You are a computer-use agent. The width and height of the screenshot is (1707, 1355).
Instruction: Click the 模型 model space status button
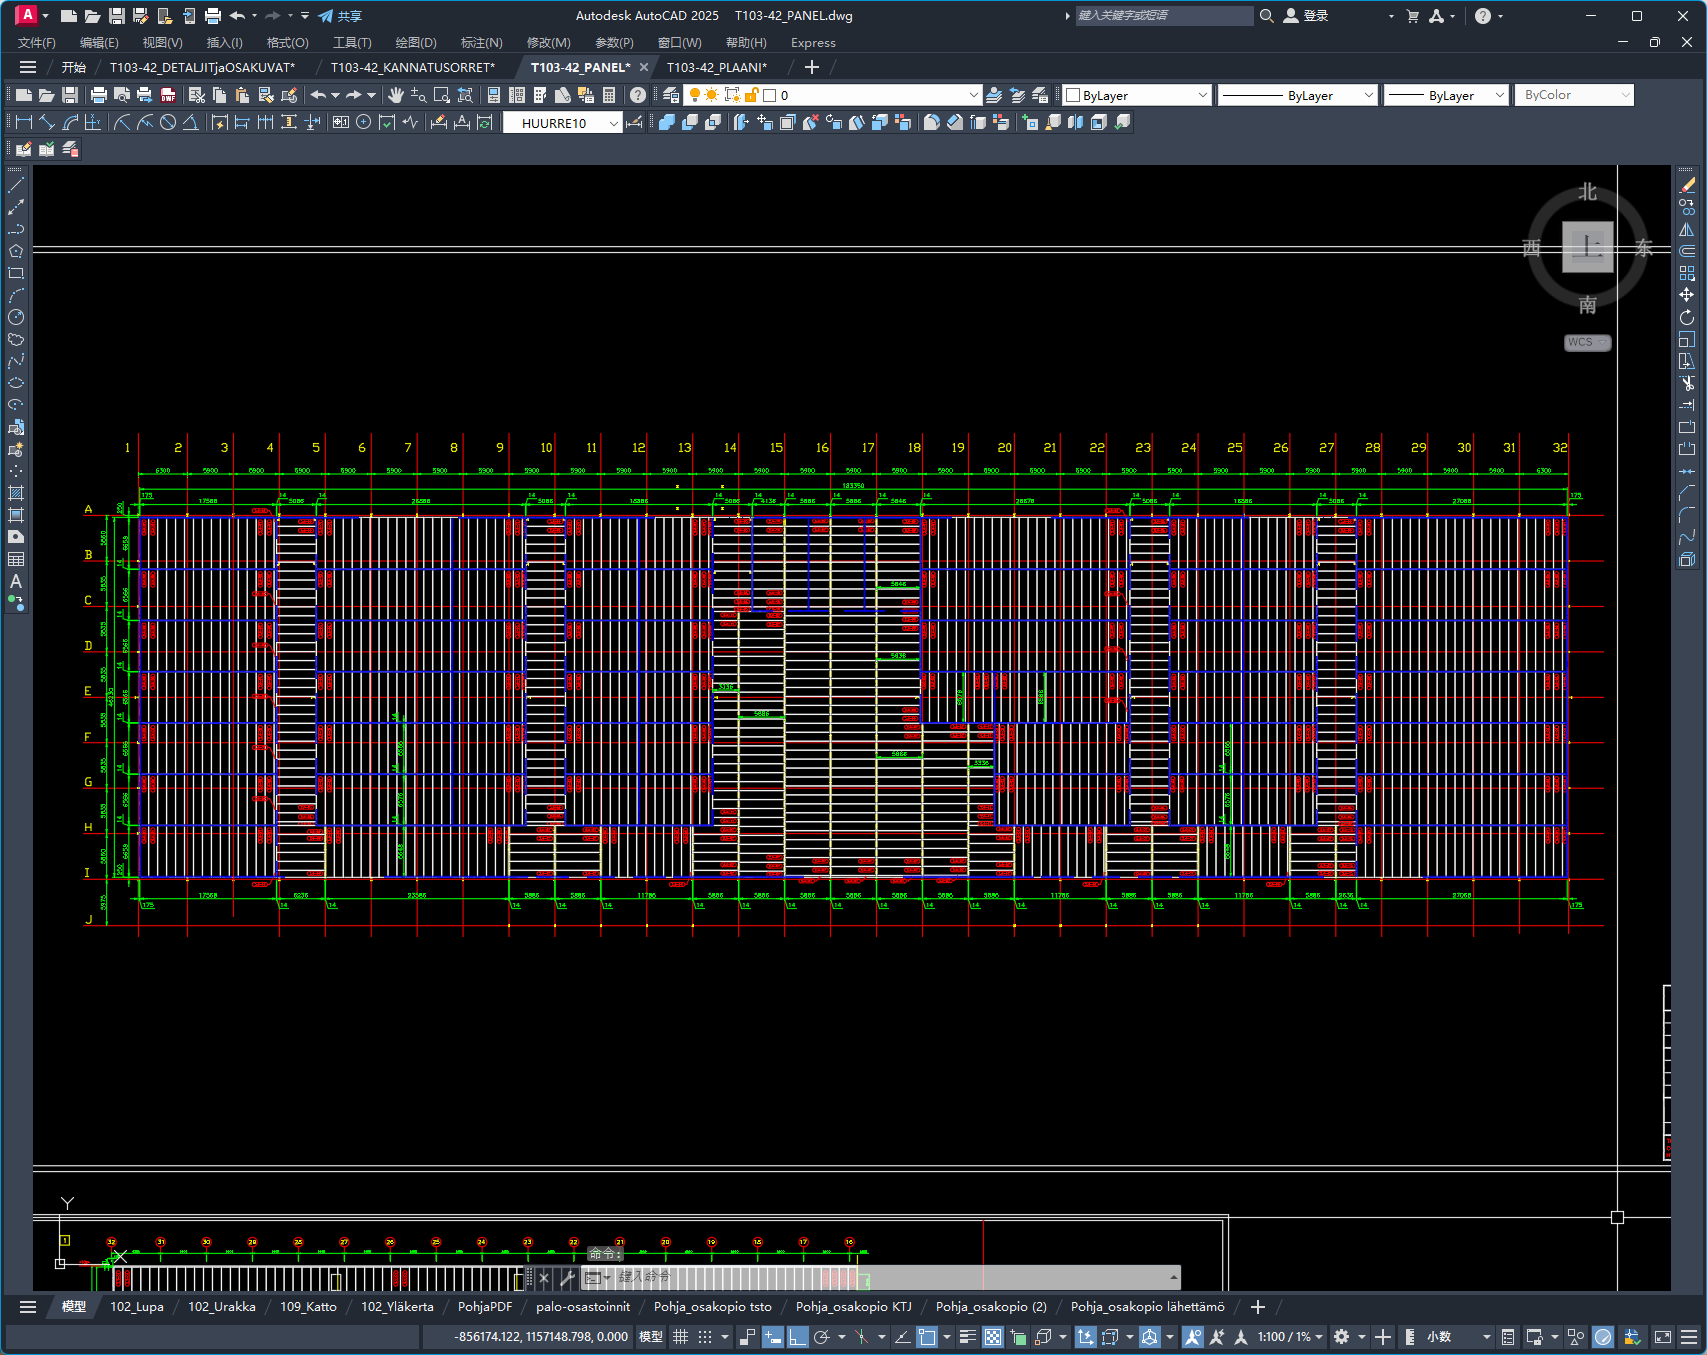651,1337
